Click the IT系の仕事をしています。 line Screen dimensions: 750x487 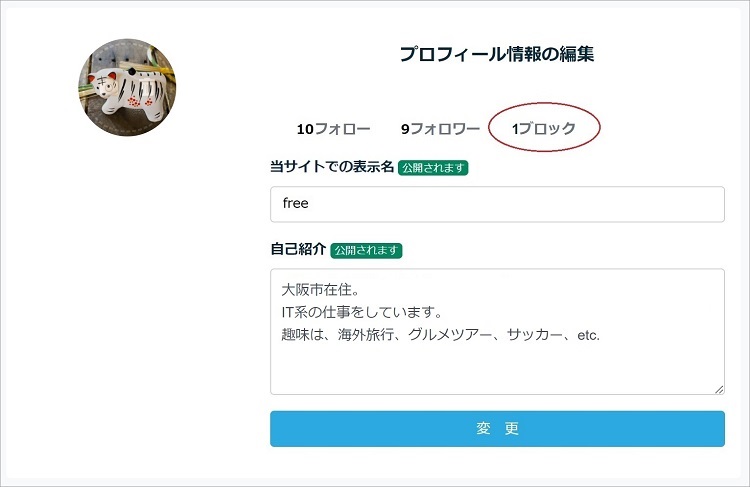click(x=362, y=312)
